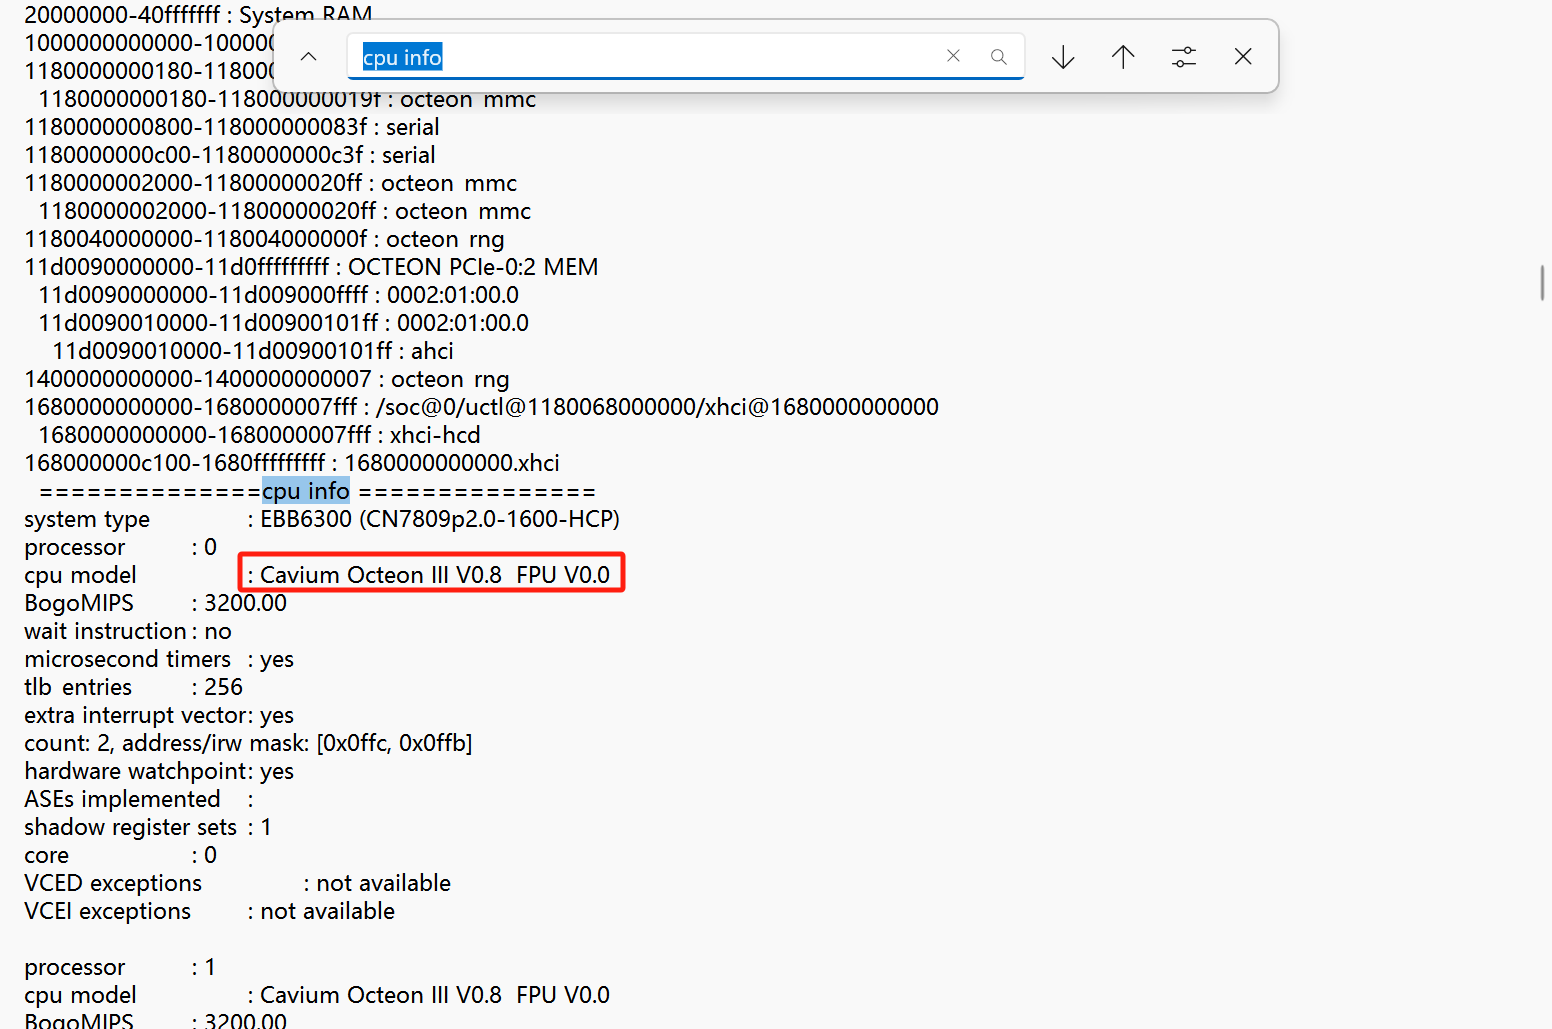Screen dimensions: 1552x1029
Task: Click the "system type" label
Action: (87, 519)
